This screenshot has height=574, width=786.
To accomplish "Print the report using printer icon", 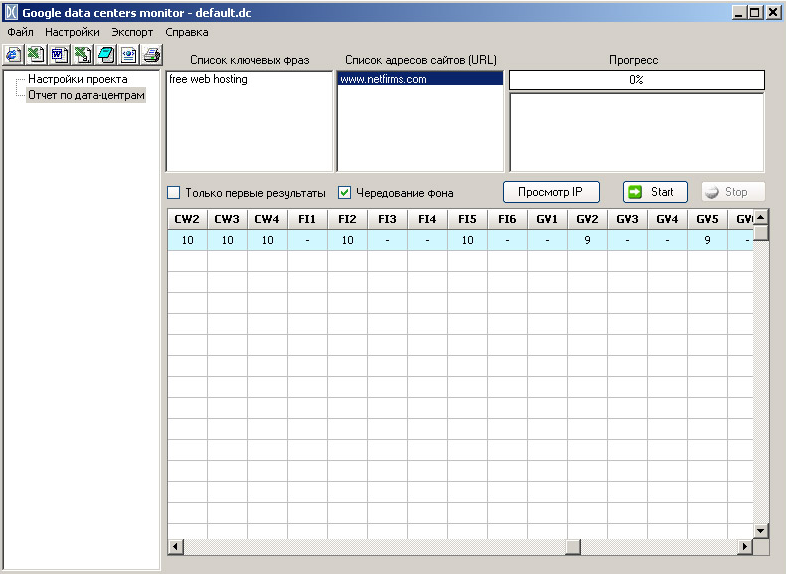I will 151,54.
